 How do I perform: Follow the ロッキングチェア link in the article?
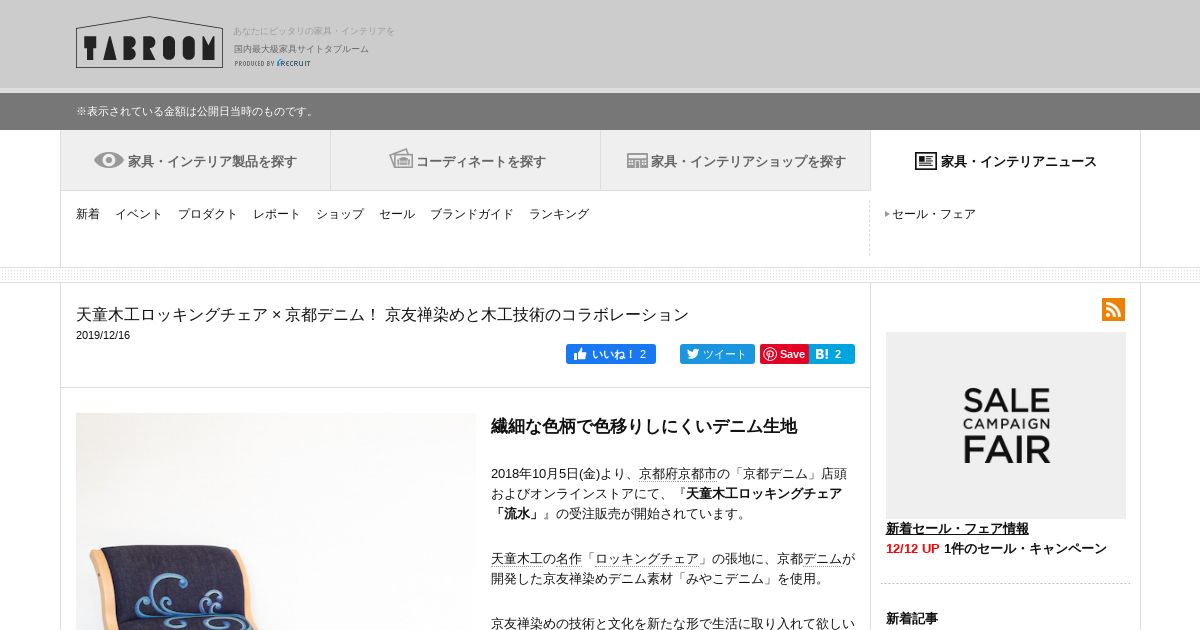click(x=647, y=558)
